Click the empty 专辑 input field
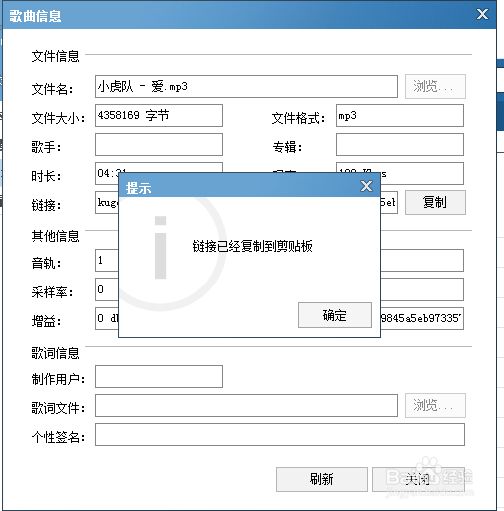This screenshot has width=504, height=511. click(400, 144)
